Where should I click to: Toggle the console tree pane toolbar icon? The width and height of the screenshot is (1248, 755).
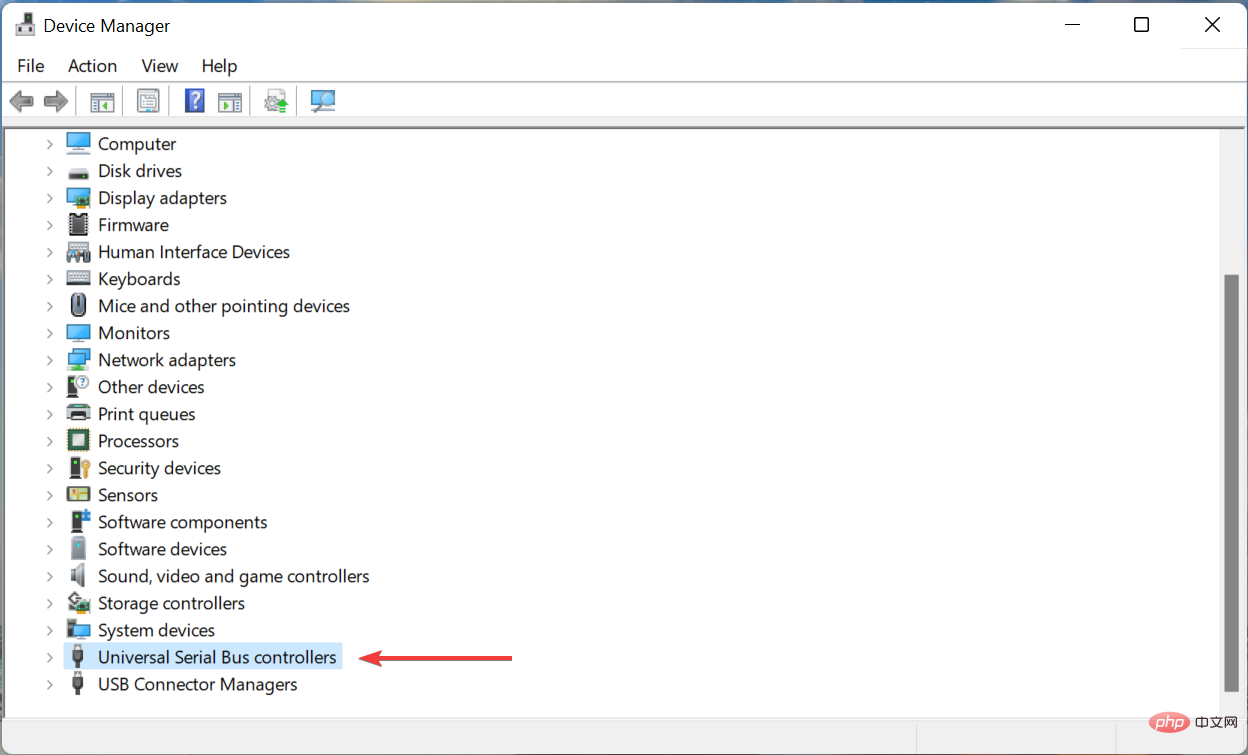pos(103,101)
